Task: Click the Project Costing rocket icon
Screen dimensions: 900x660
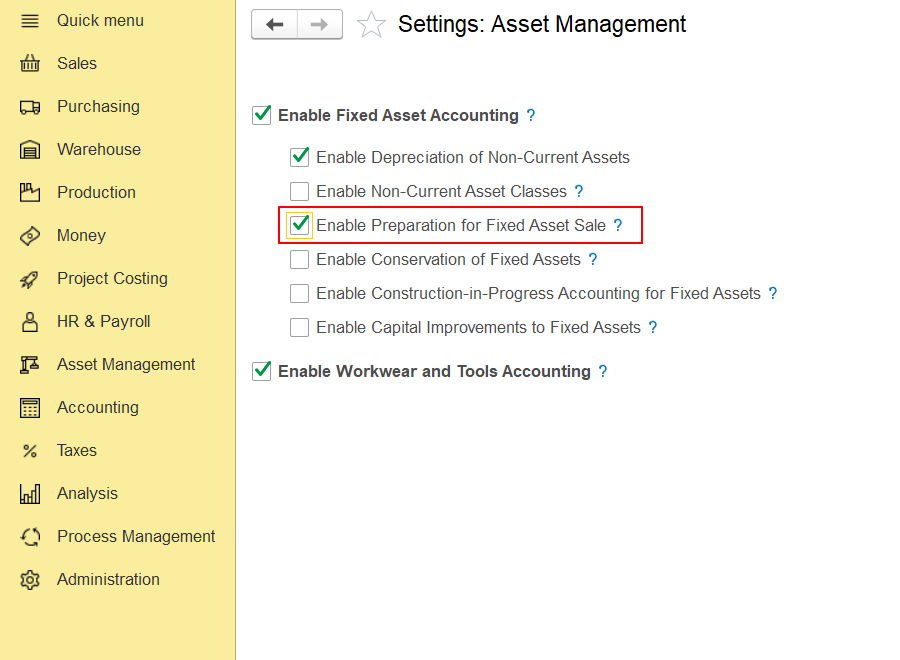Action: pyautogui.click(x=30, y=279)
